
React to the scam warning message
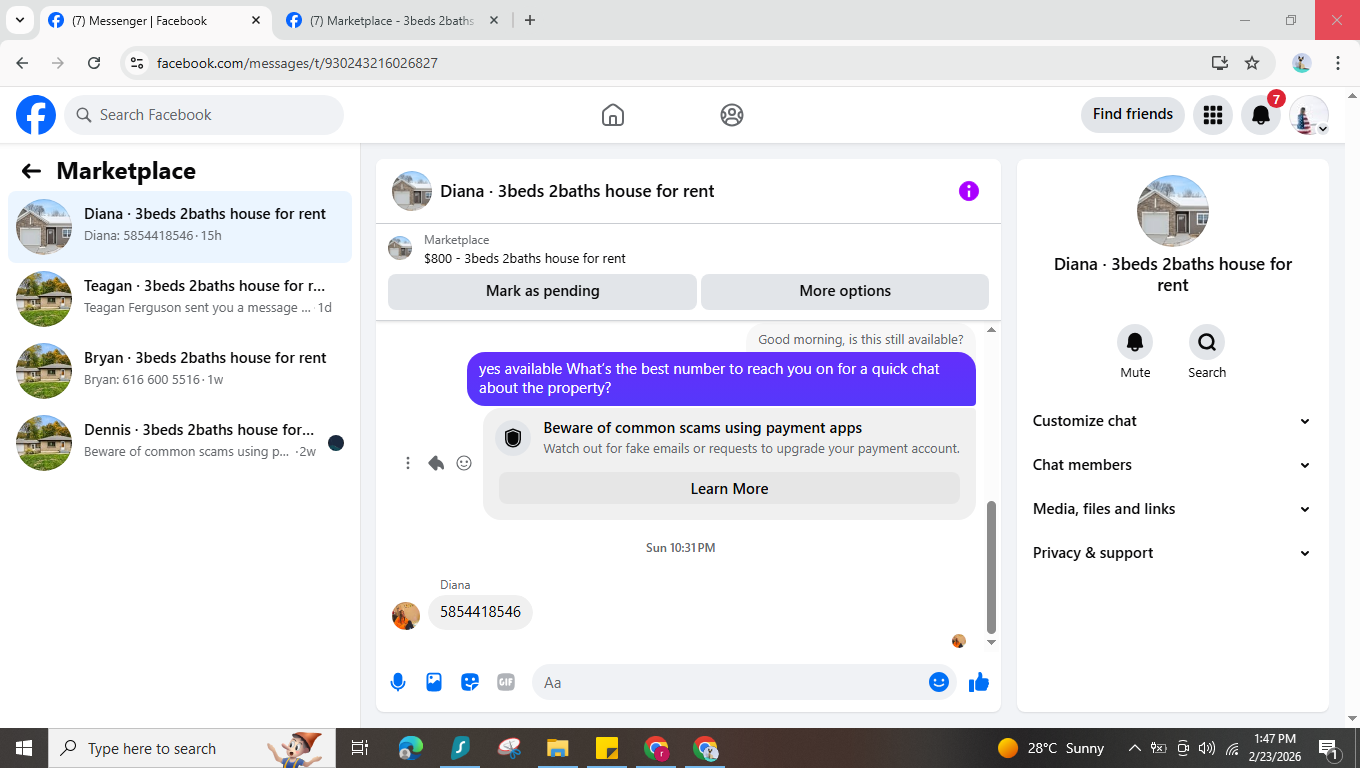(464, 463)
